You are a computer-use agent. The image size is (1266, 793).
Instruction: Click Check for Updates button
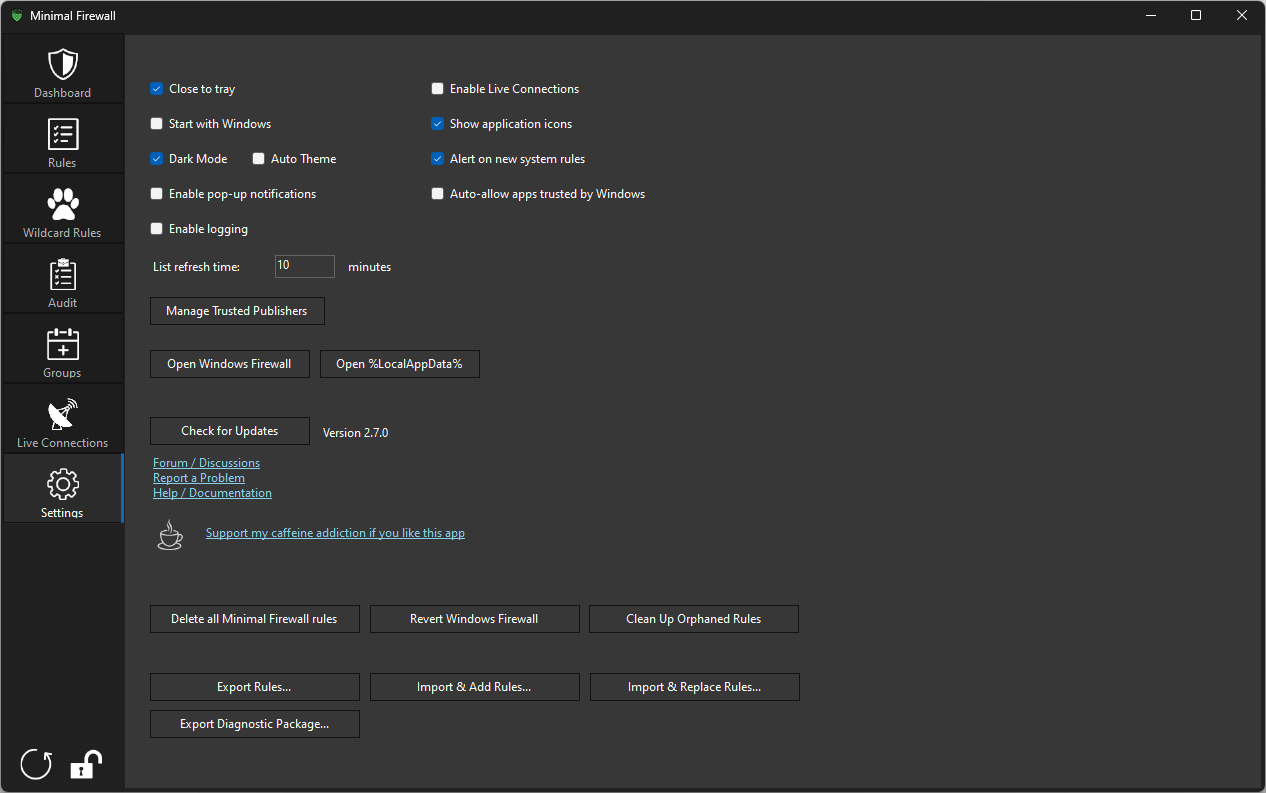(x=229, y=431)
